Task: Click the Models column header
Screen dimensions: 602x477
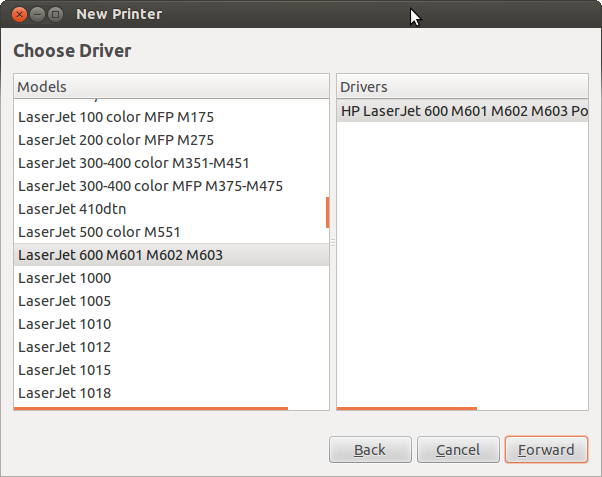Action: (171, 87)
